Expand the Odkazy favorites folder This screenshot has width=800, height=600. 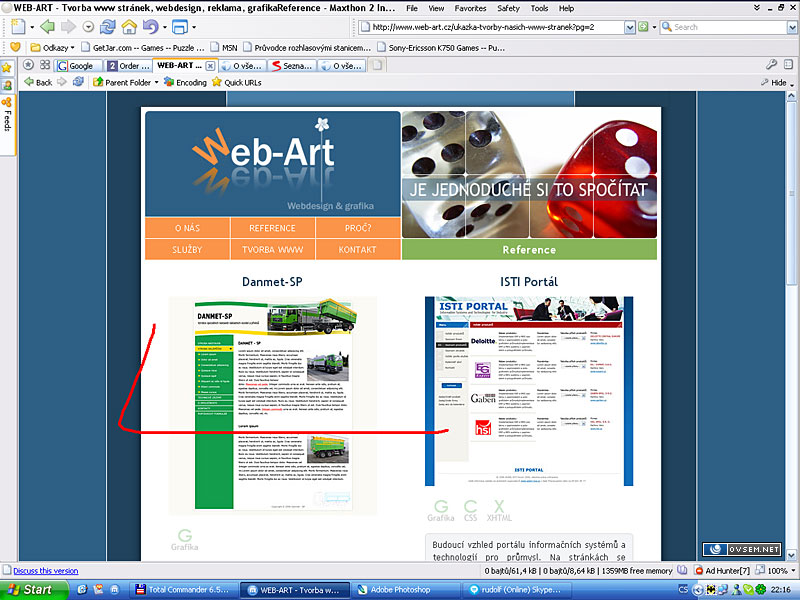[x=53, y=47]
